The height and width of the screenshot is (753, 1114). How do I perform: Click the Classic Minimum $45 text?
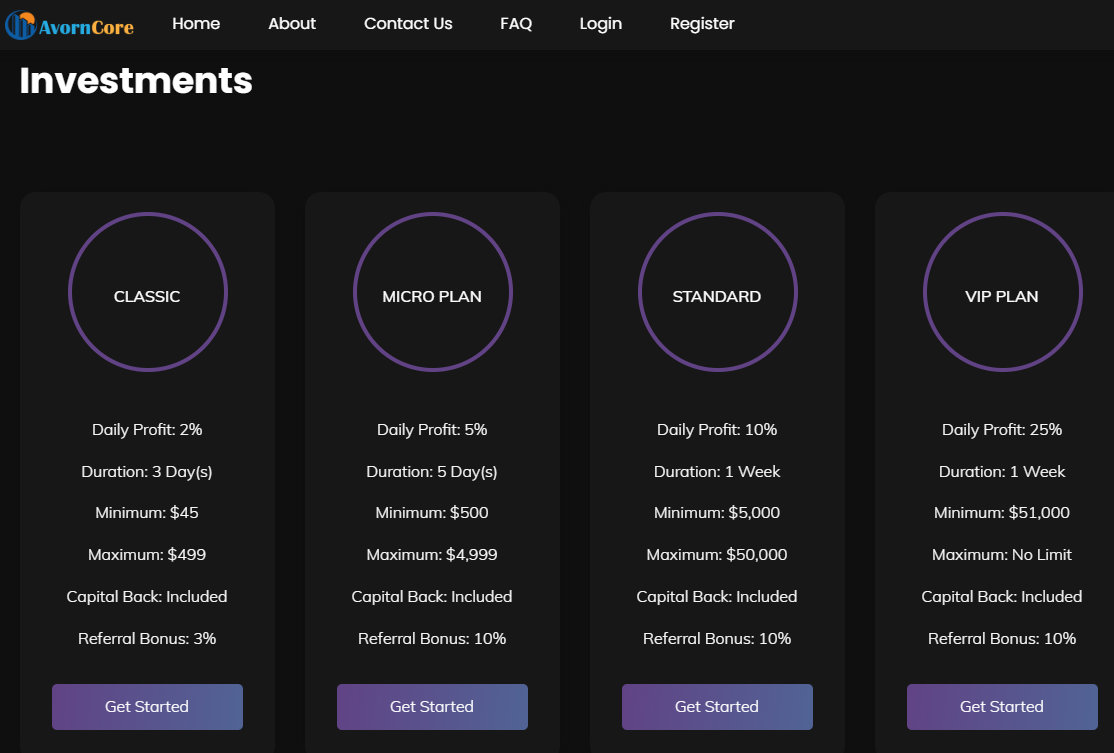click(147, 513)
